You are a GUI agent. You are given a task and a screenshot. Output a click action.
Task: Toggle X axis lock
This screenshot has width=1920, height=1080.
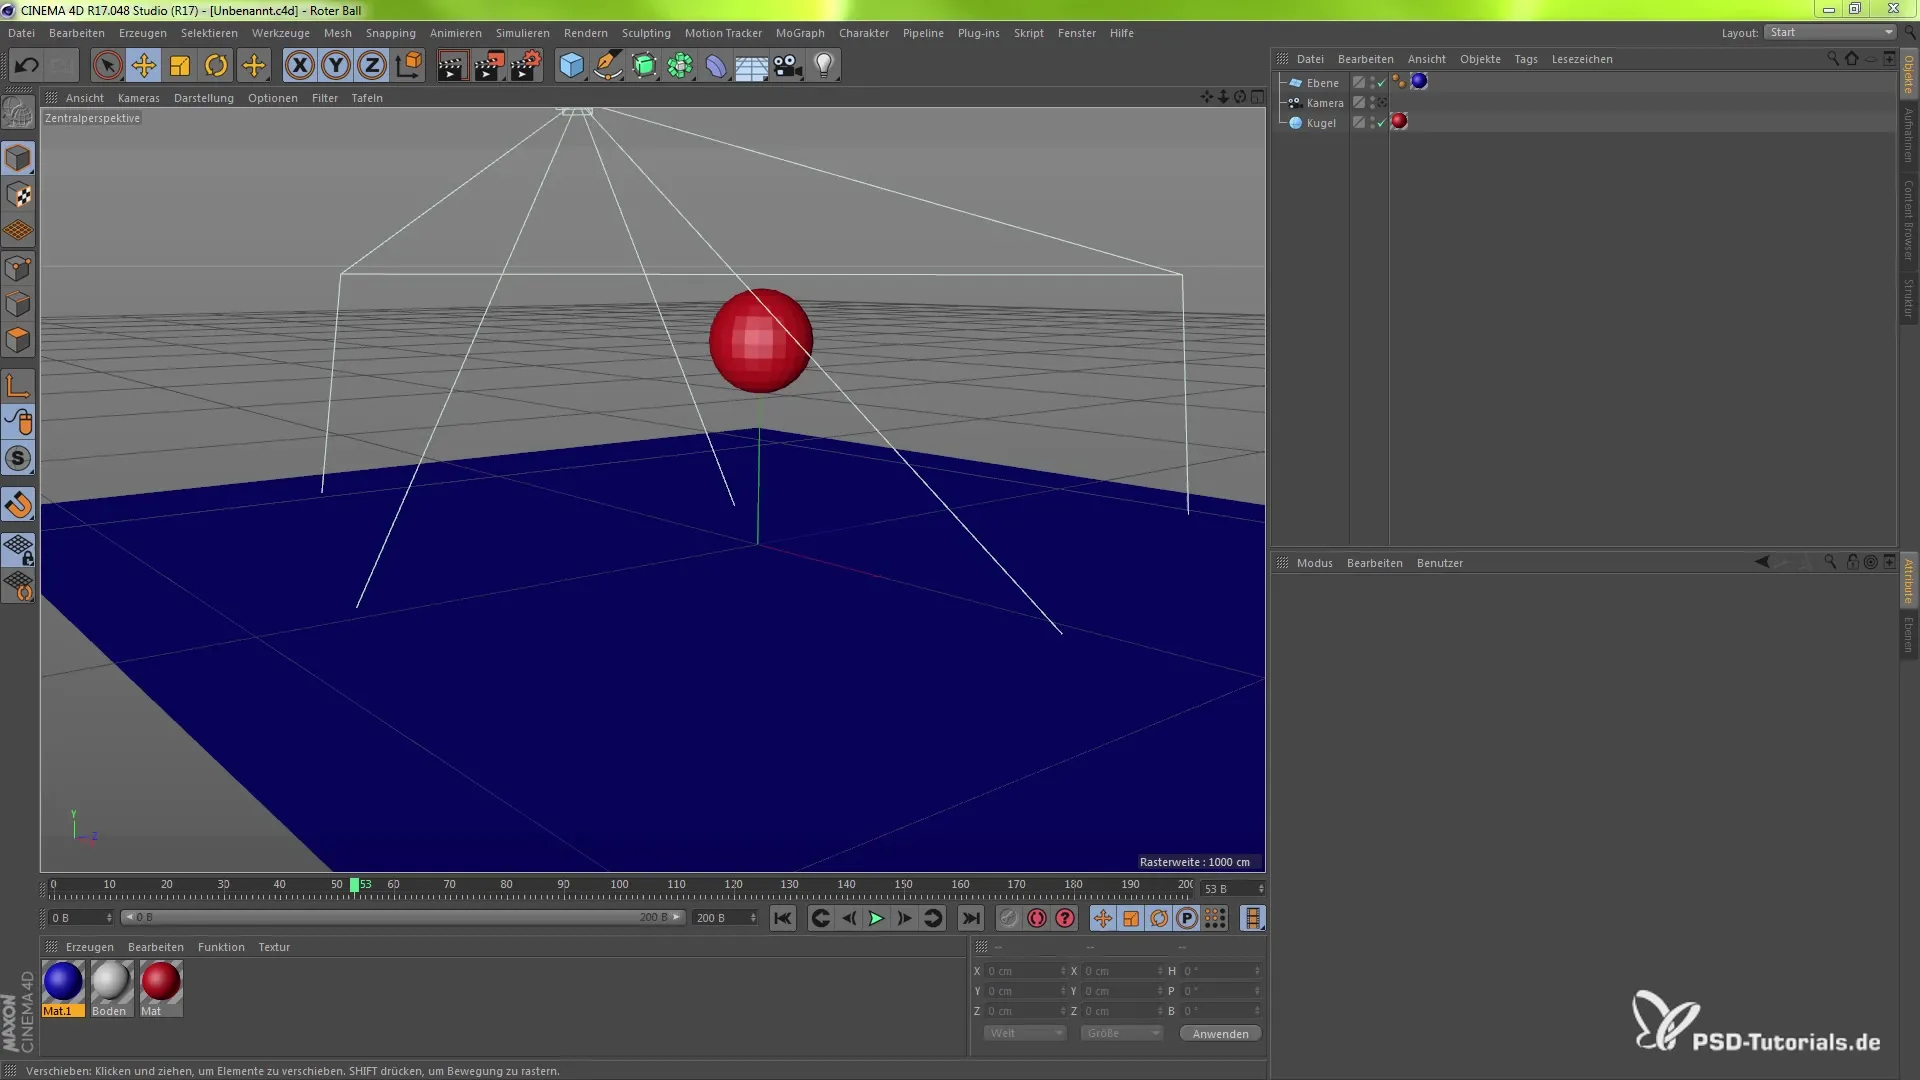pyautogui.click(x=299, y=66)
